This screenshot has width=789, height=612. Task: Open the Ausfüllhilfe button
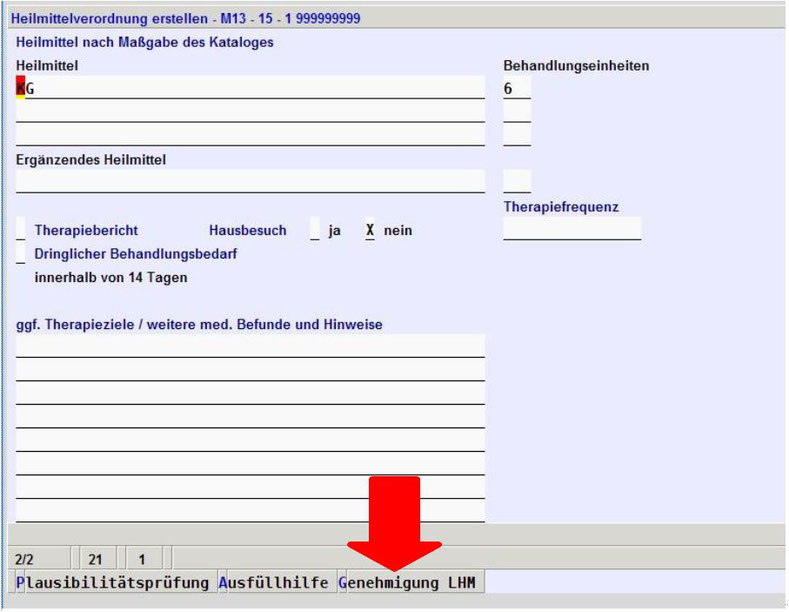pos(278,582)
